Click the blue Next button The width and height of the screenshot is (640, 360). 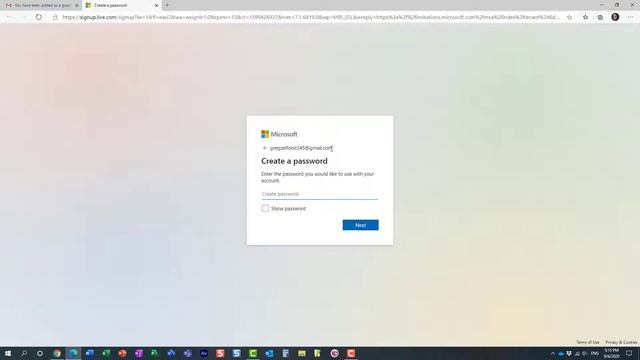point(360,225)
